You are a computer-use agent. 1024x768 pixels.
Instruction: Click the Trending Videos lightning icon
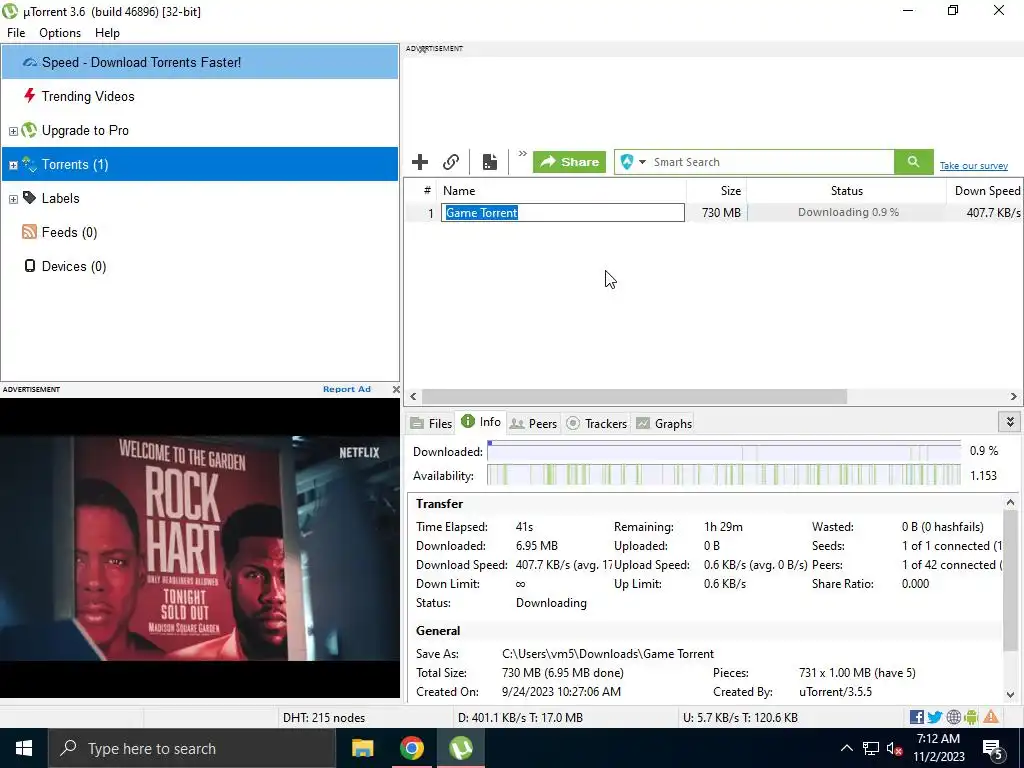29,96
